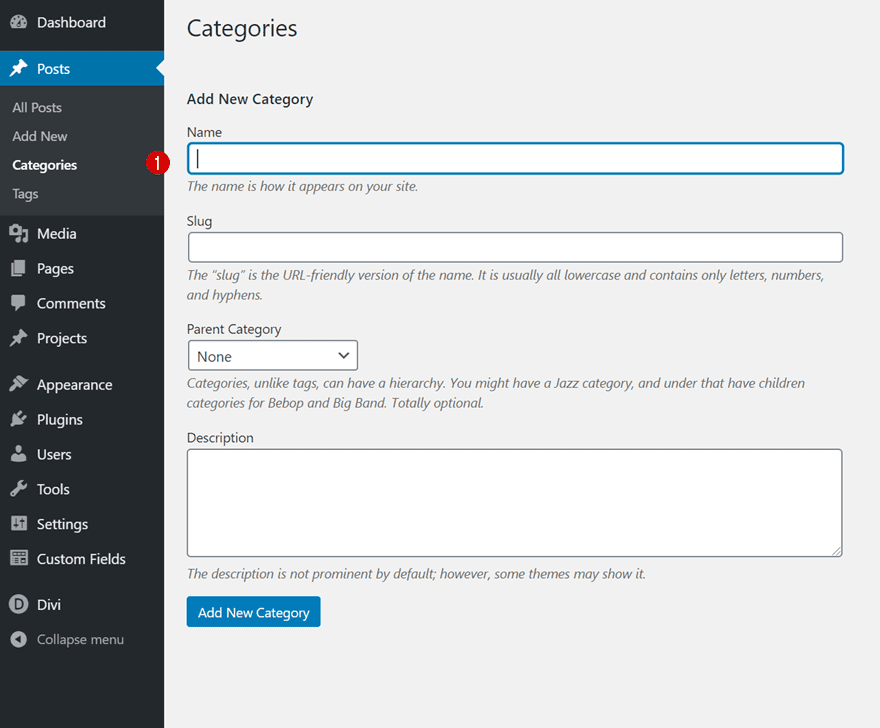Screen dimensions: 880x728
Task: Collapse the admin menu
Action: (18, 639)
